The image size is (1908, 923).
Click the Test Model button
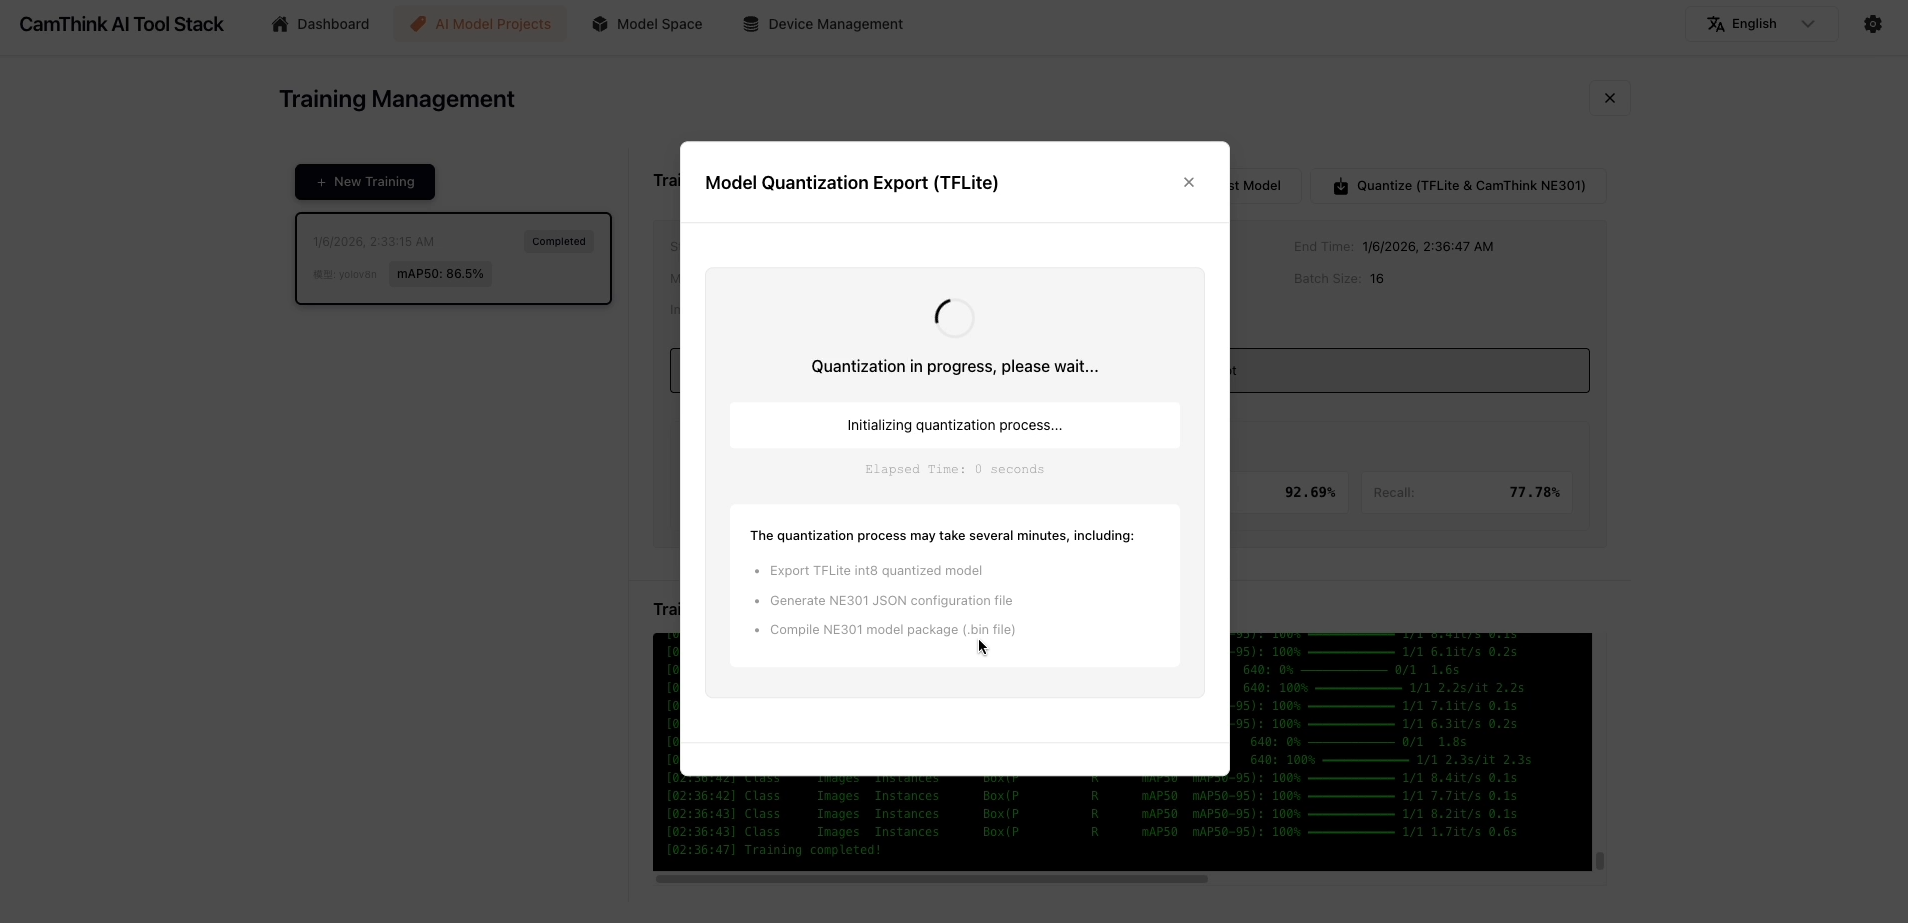(1260, 186)
